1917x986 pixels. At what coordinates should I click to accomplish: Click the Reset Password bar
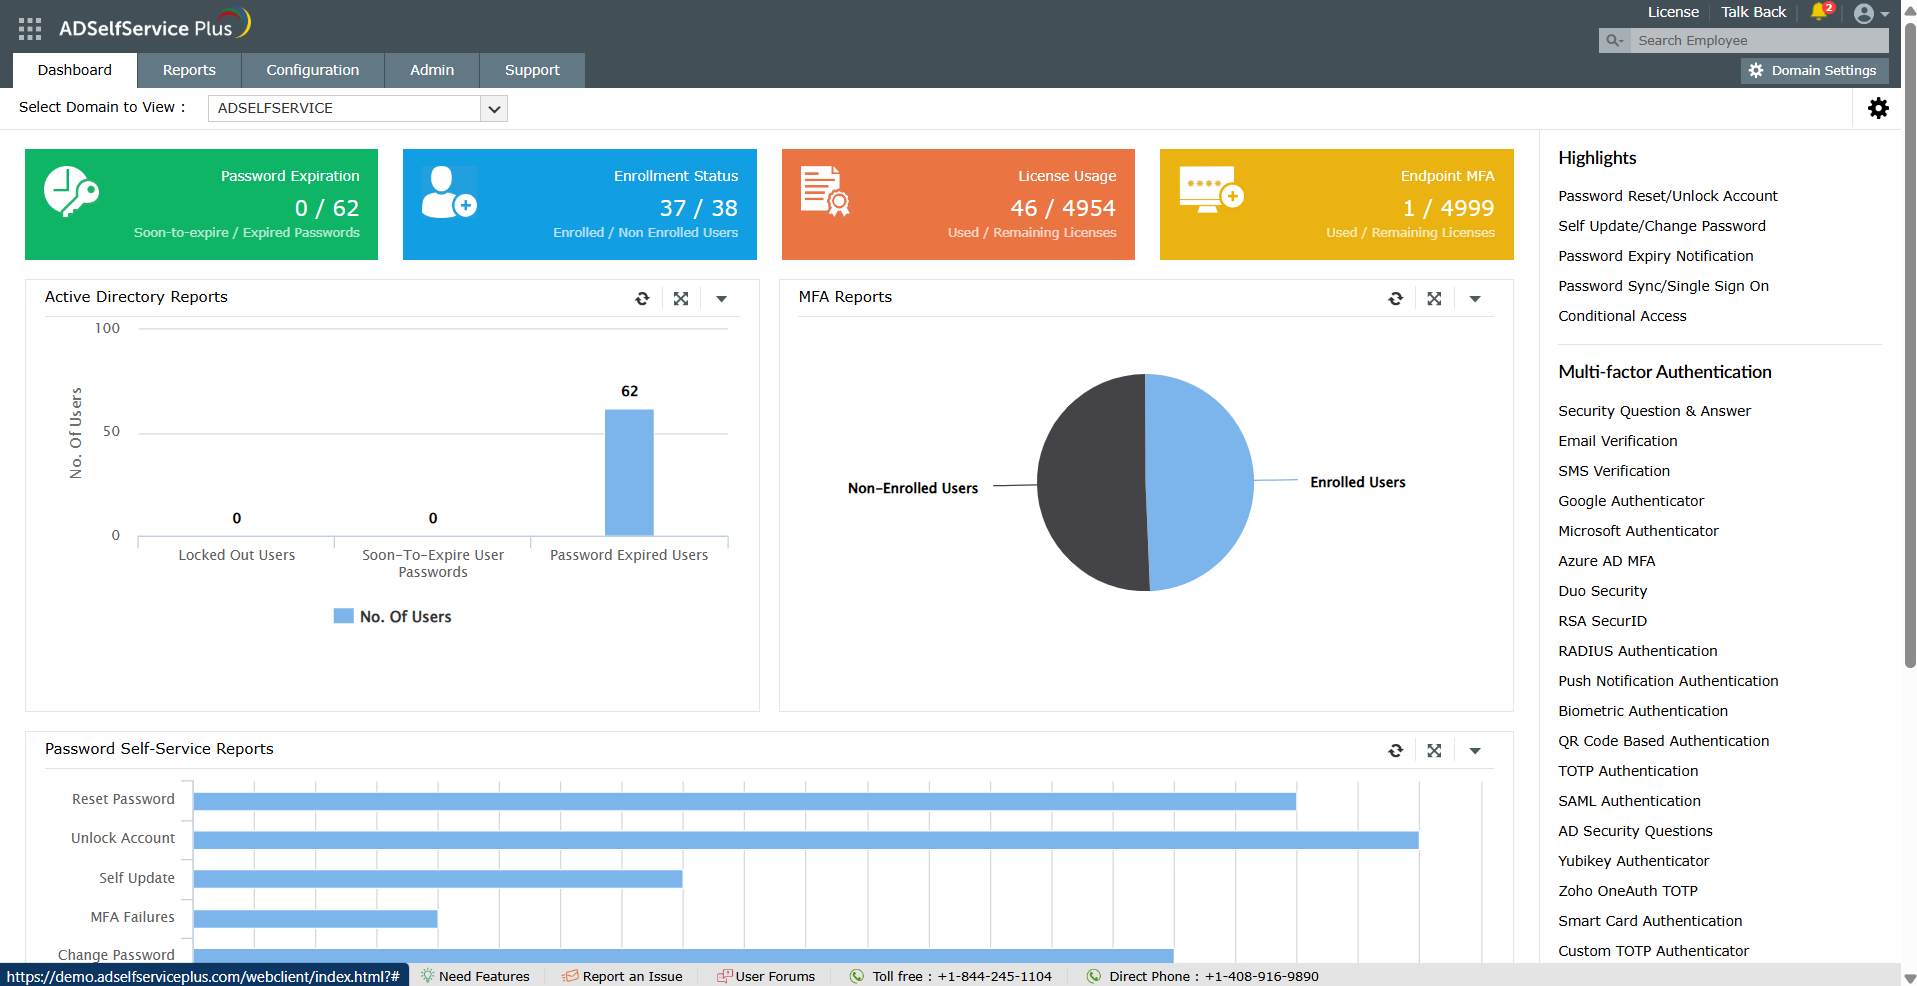coord(745,801)
